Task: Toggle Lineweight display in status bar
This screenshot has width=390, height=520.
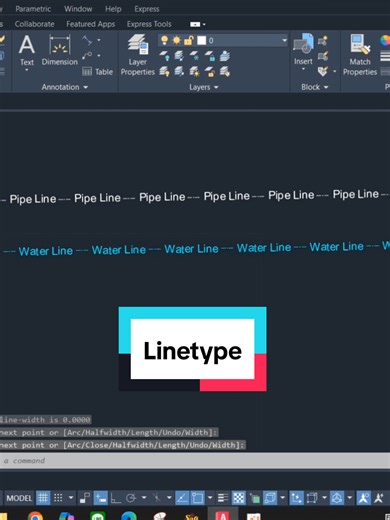Action: click(x=223, y=498)
